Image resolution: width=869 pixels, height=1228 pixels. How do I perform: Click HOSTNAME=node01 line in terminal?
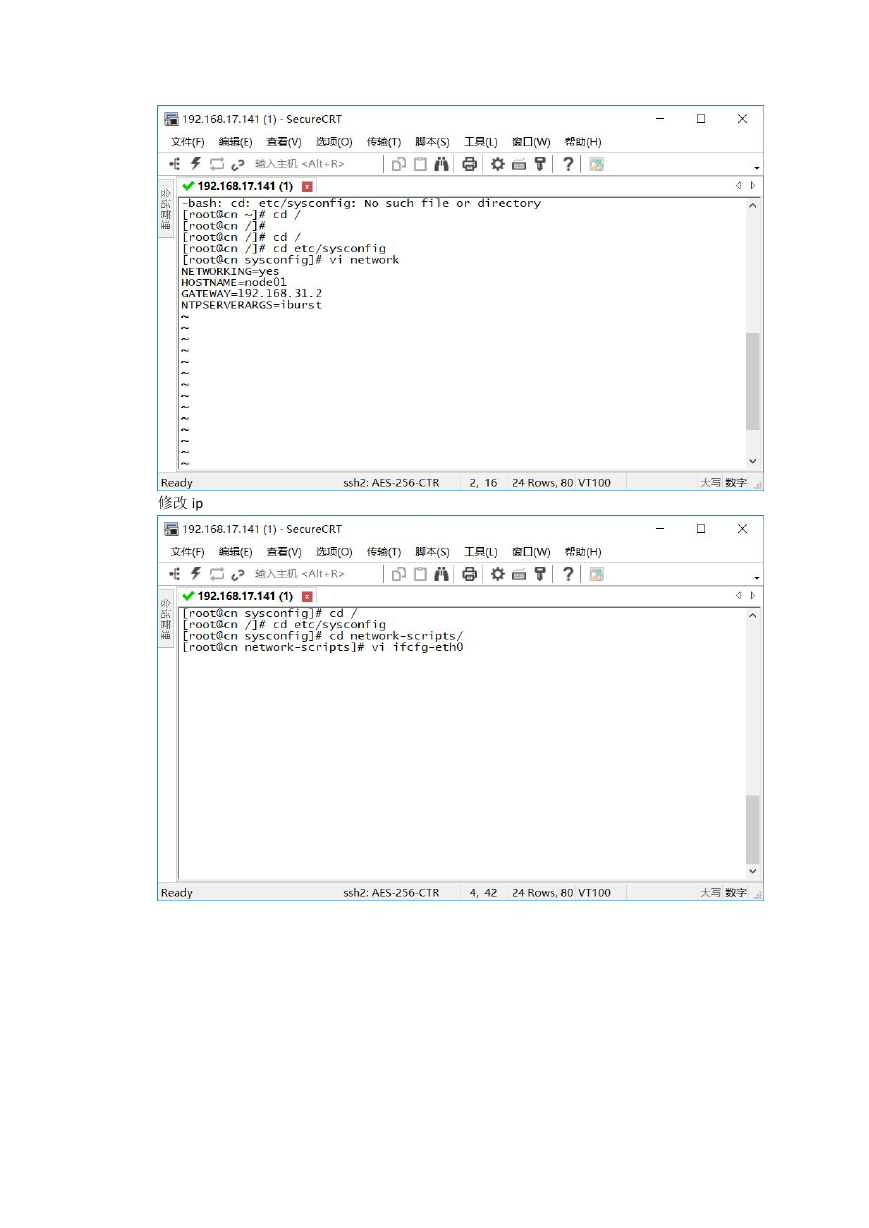(233, 282)
